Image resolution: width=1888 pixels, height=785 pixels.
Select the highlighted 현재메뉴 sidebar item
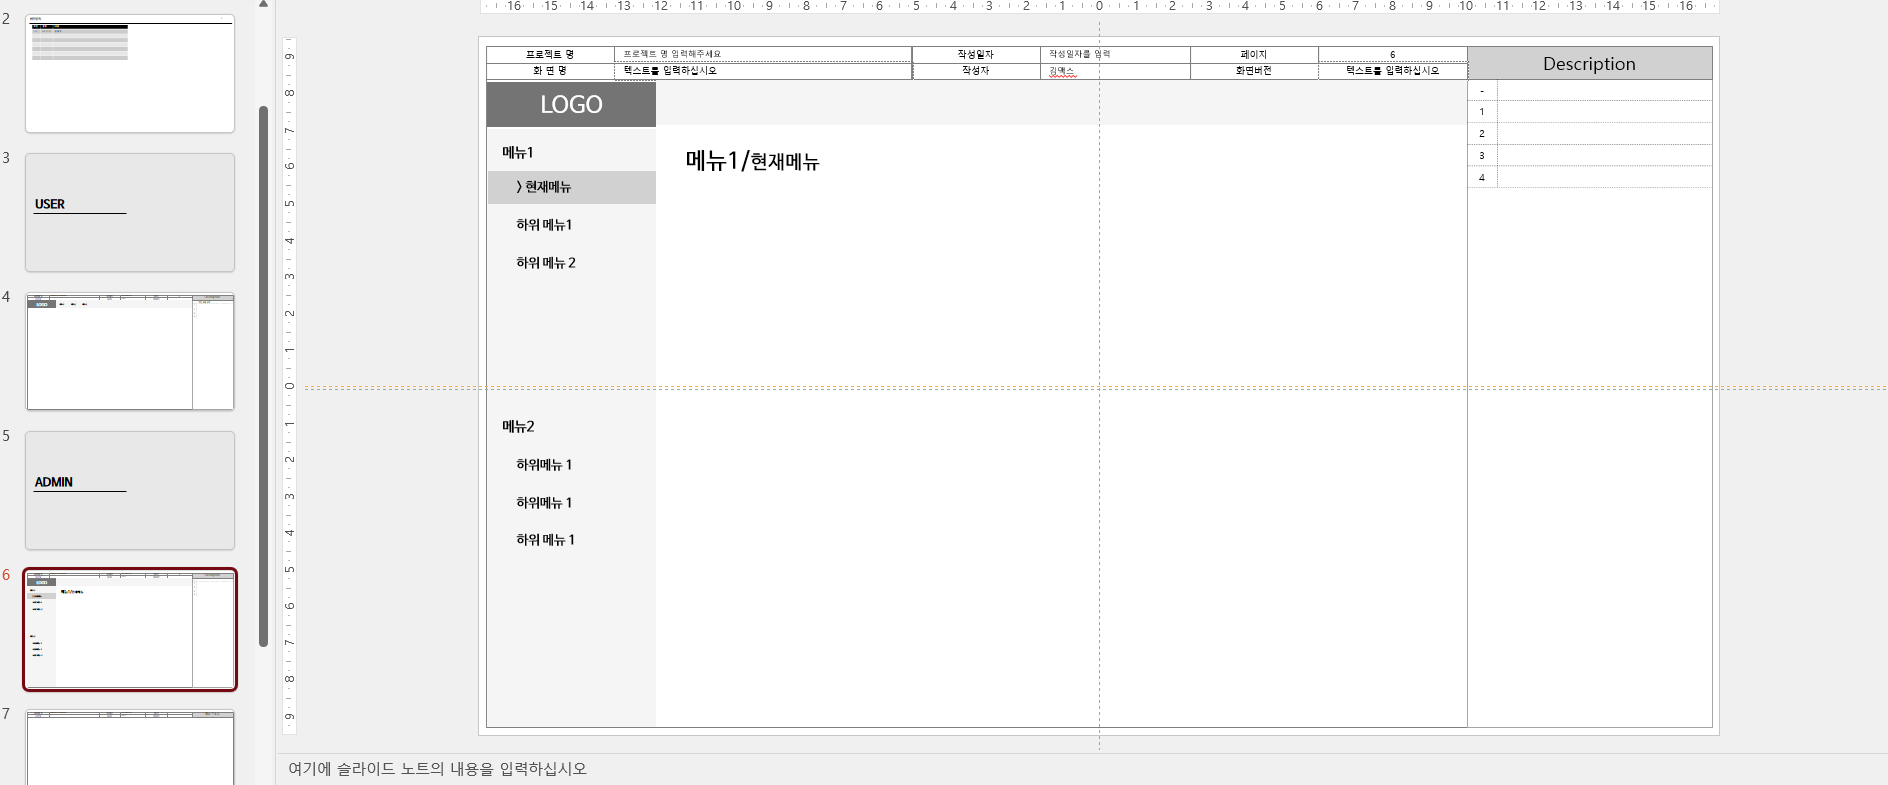[x=572, y=187]
